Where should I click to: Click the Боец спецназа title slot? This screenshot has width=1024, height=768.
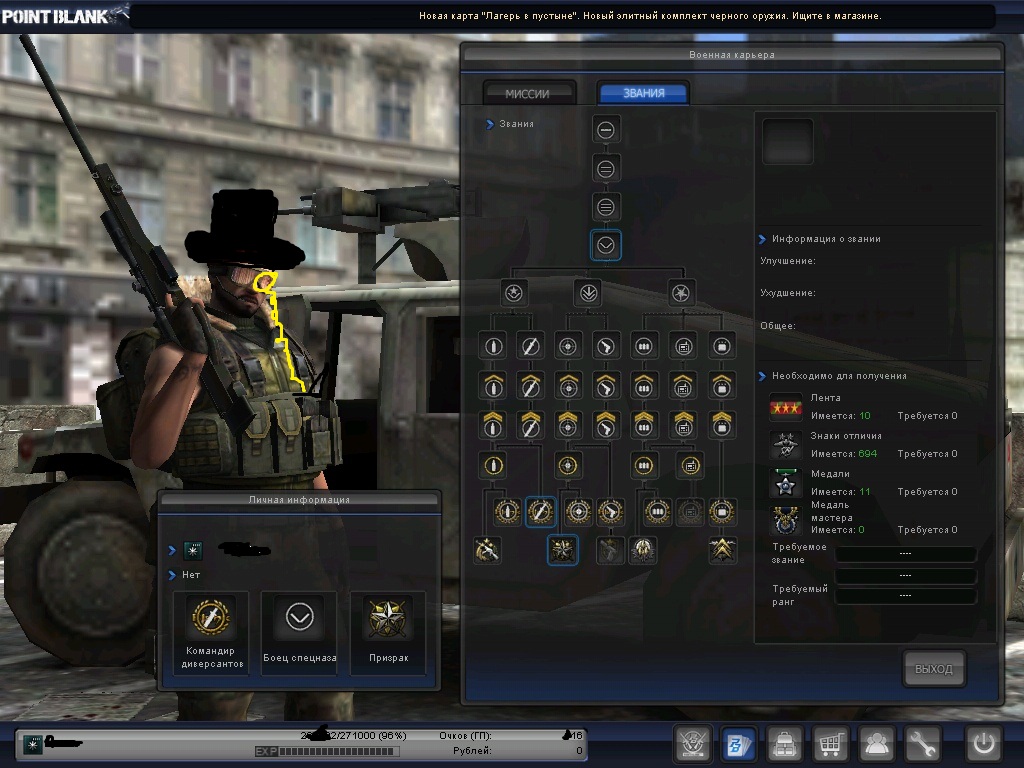click(x=299, y=632)
